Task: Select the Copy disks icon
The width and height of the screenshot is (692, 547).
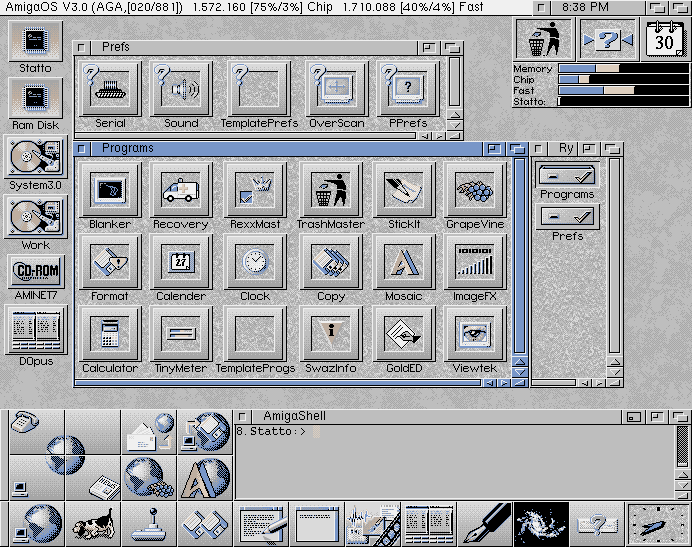Action: tap(331, 262)
